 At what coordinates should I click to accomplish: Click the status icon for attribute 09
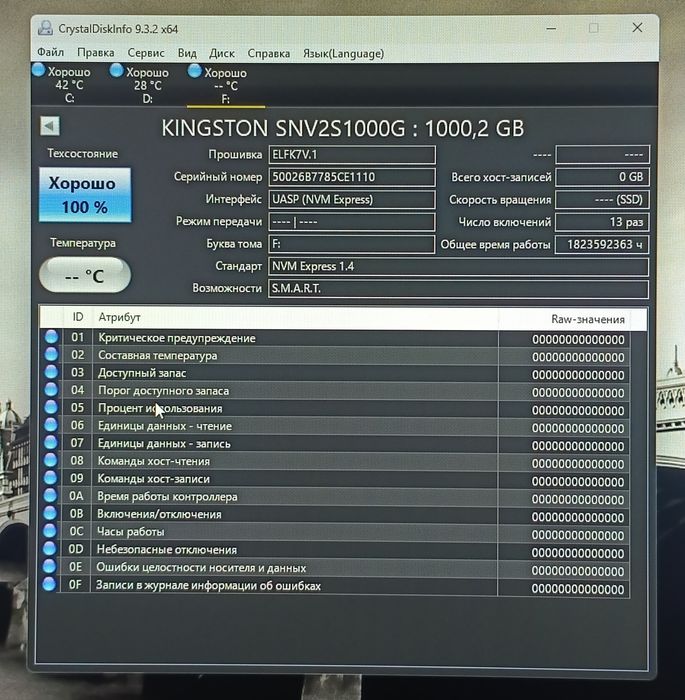pyautogui.click(x=50, y=477)
